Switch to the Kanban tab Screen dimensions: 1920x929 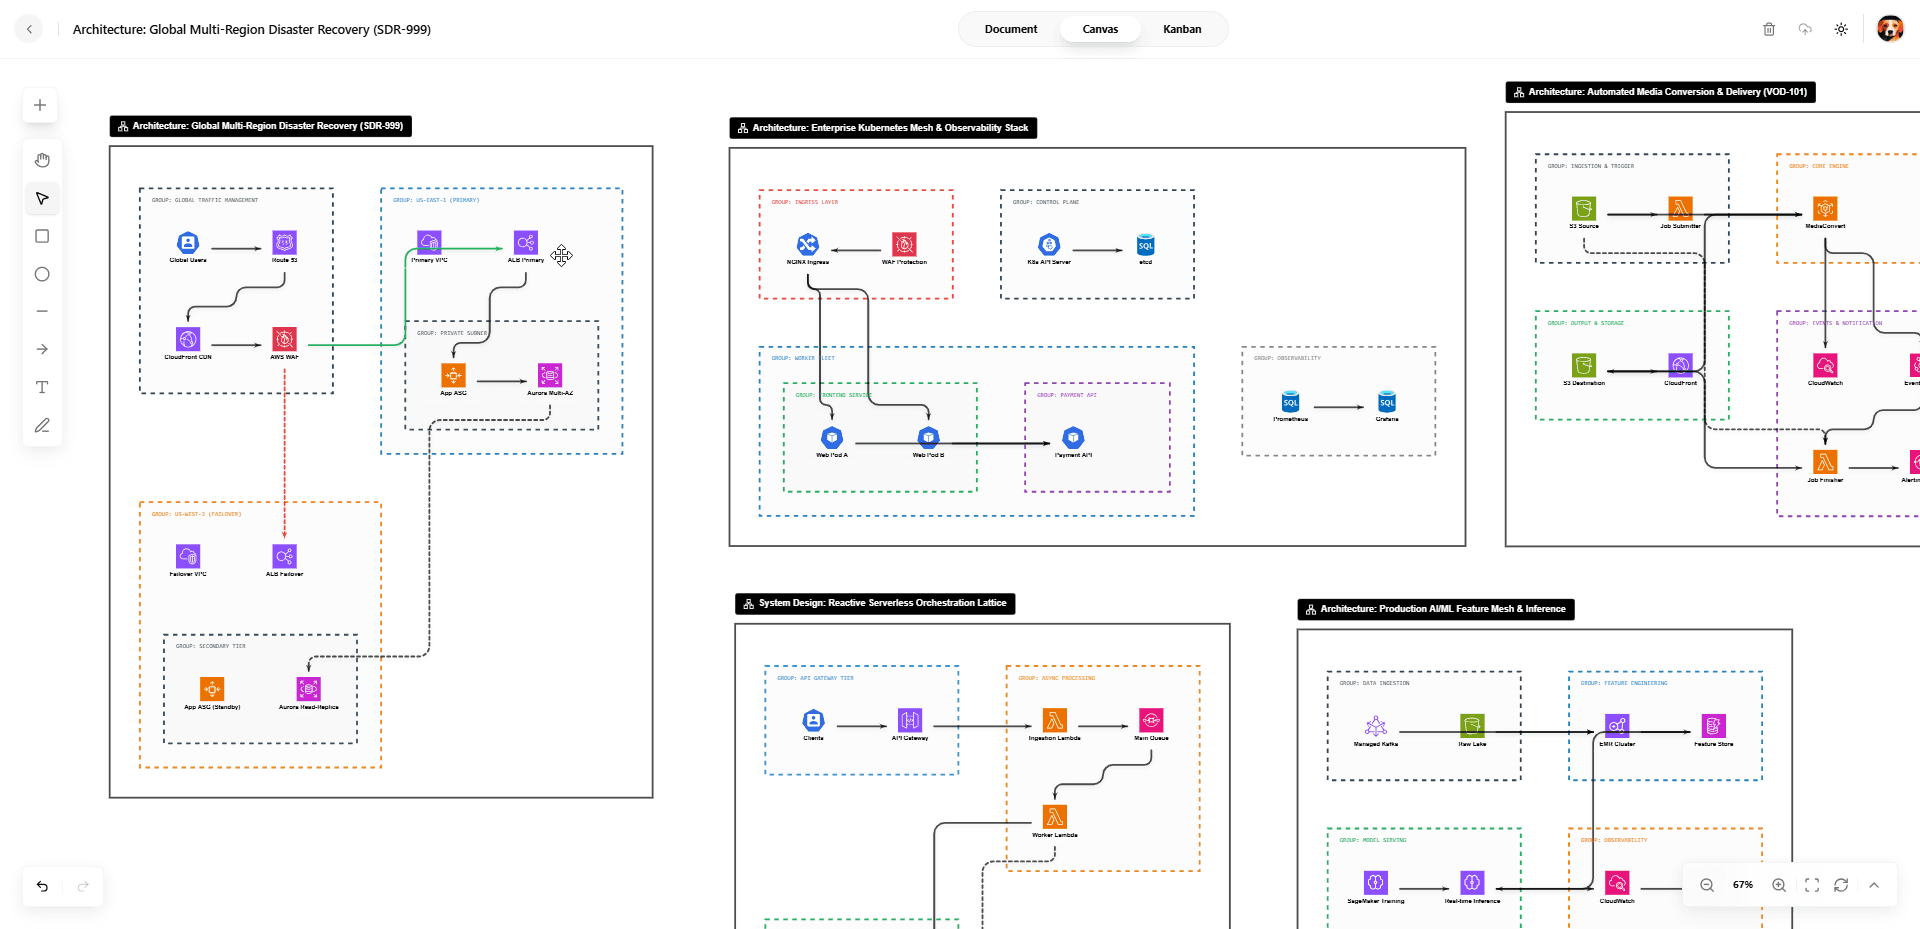1181,29
